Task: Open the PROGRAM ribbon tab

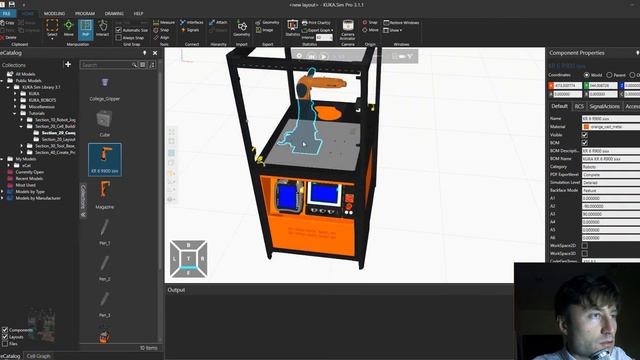Action: (85, 13)
